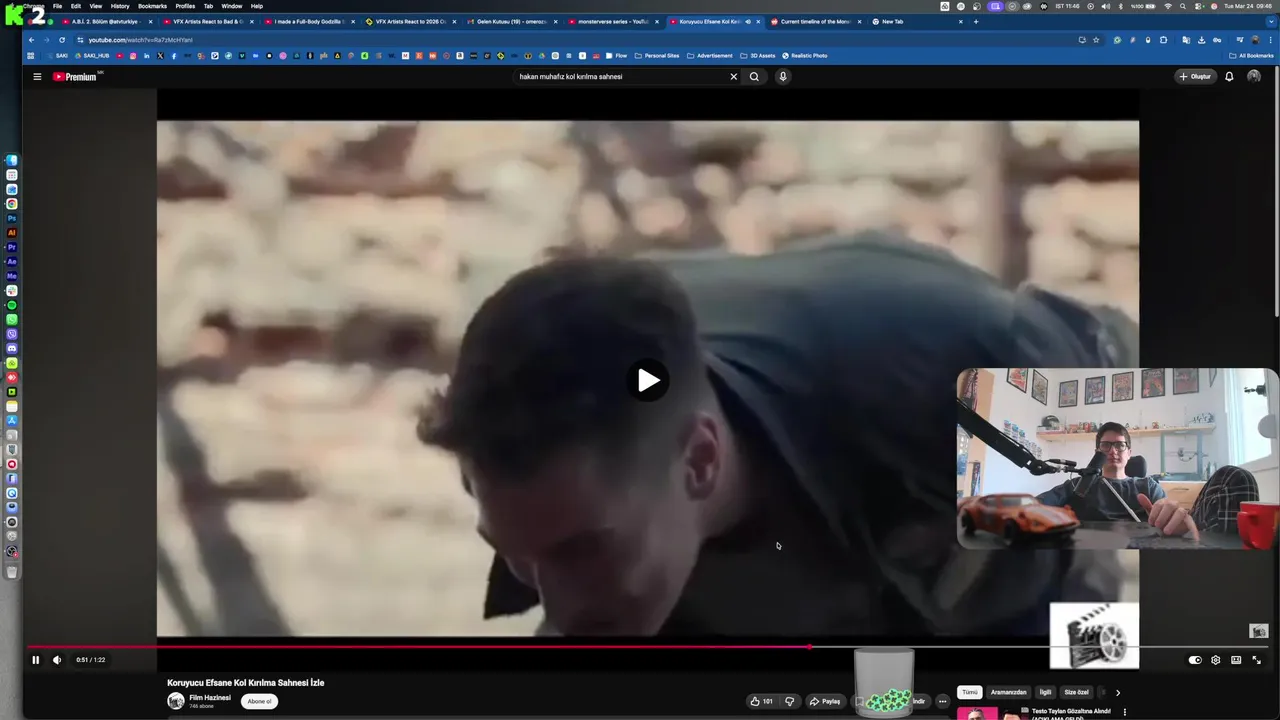Bookmark this page with star icon
The height and width of the screenshot is (720, 1280).
coord(1096,40)
